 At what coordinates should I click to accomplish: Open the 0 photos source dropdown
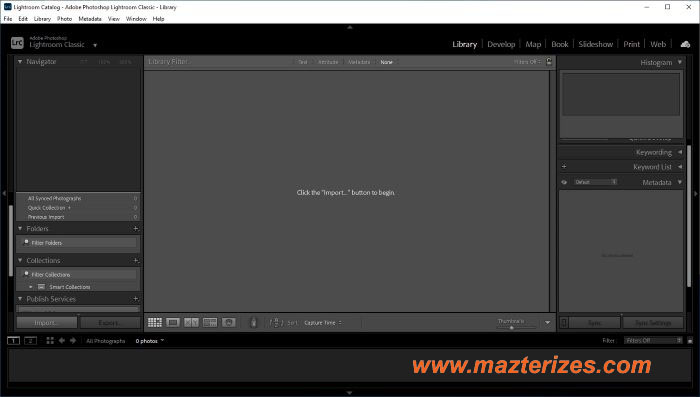point(150,341)
